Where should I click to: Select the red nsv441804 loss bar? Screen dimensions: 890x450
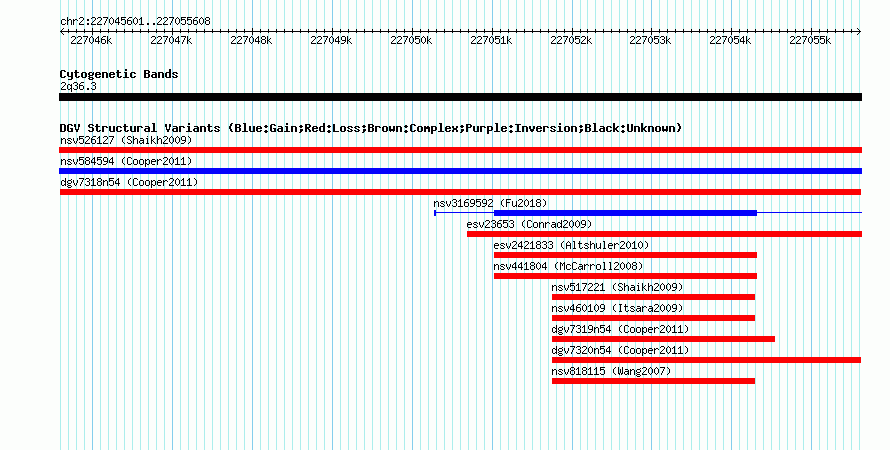[625, 276]
